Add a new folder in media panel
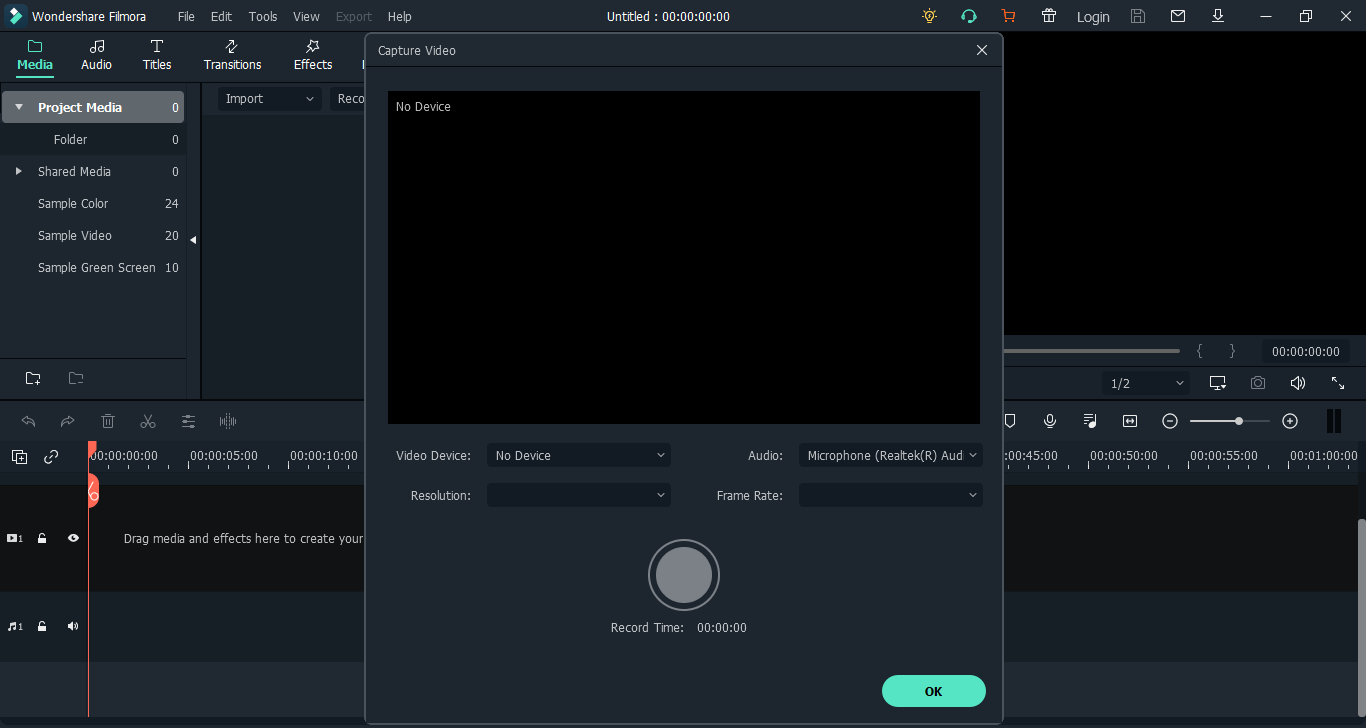 pos(33,378)
